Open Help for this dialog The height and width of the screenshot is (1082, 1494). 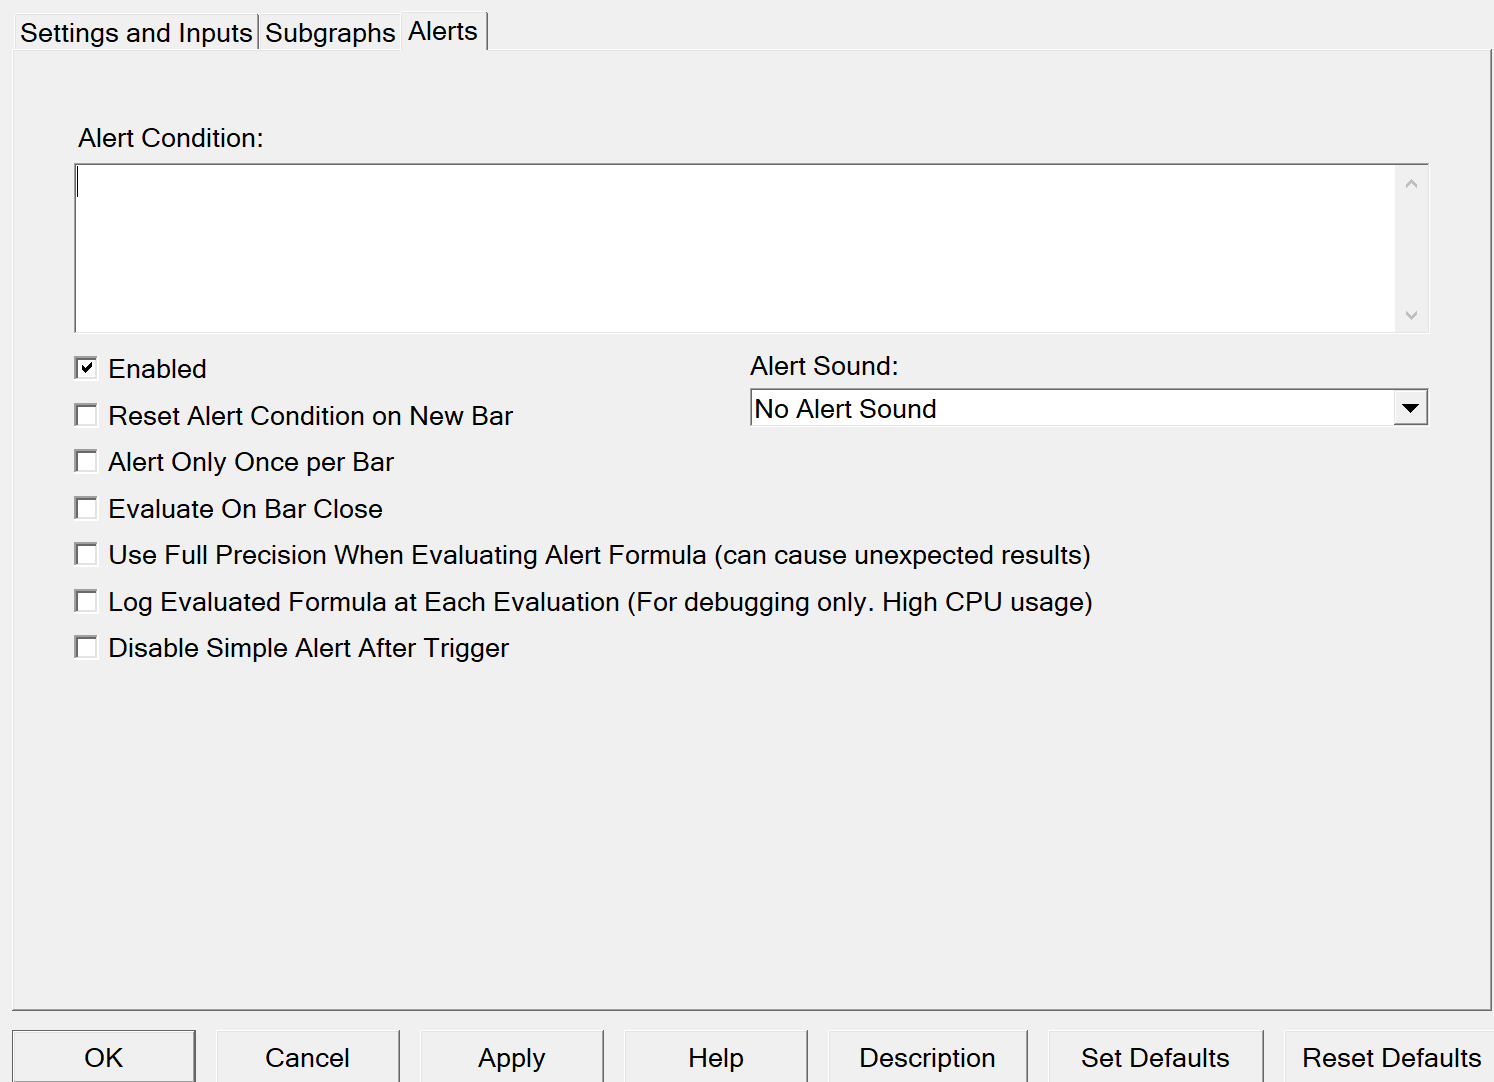[x=715, y=1057]
